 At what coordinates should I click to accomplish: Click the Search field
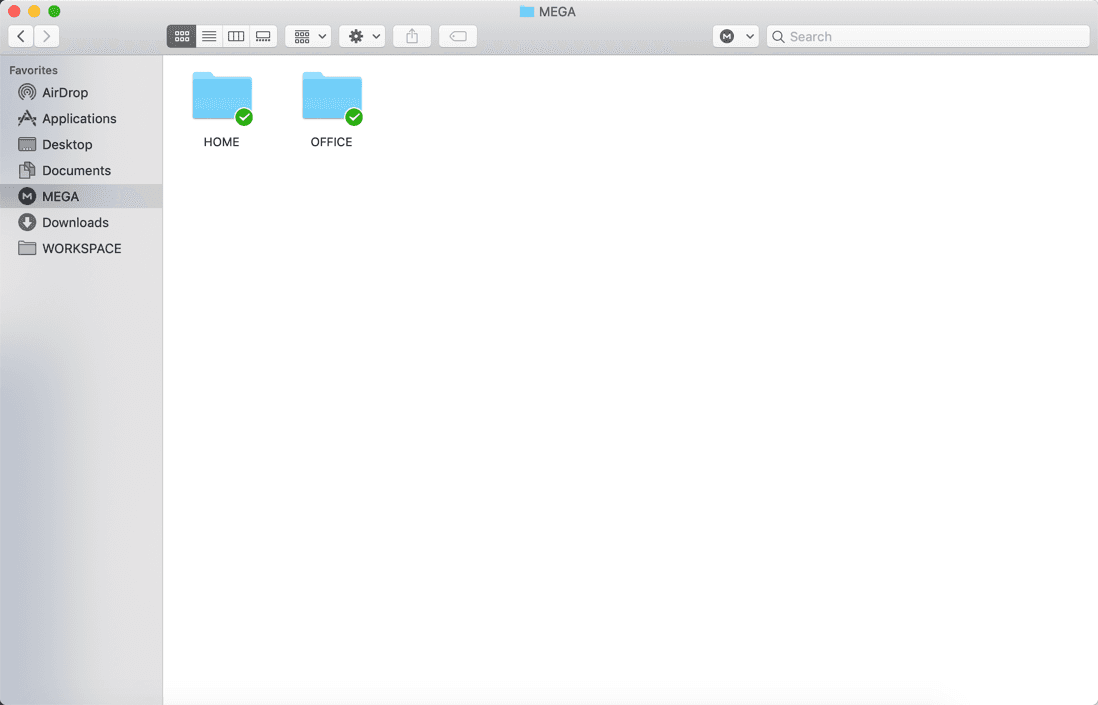(x=928, y=36)
